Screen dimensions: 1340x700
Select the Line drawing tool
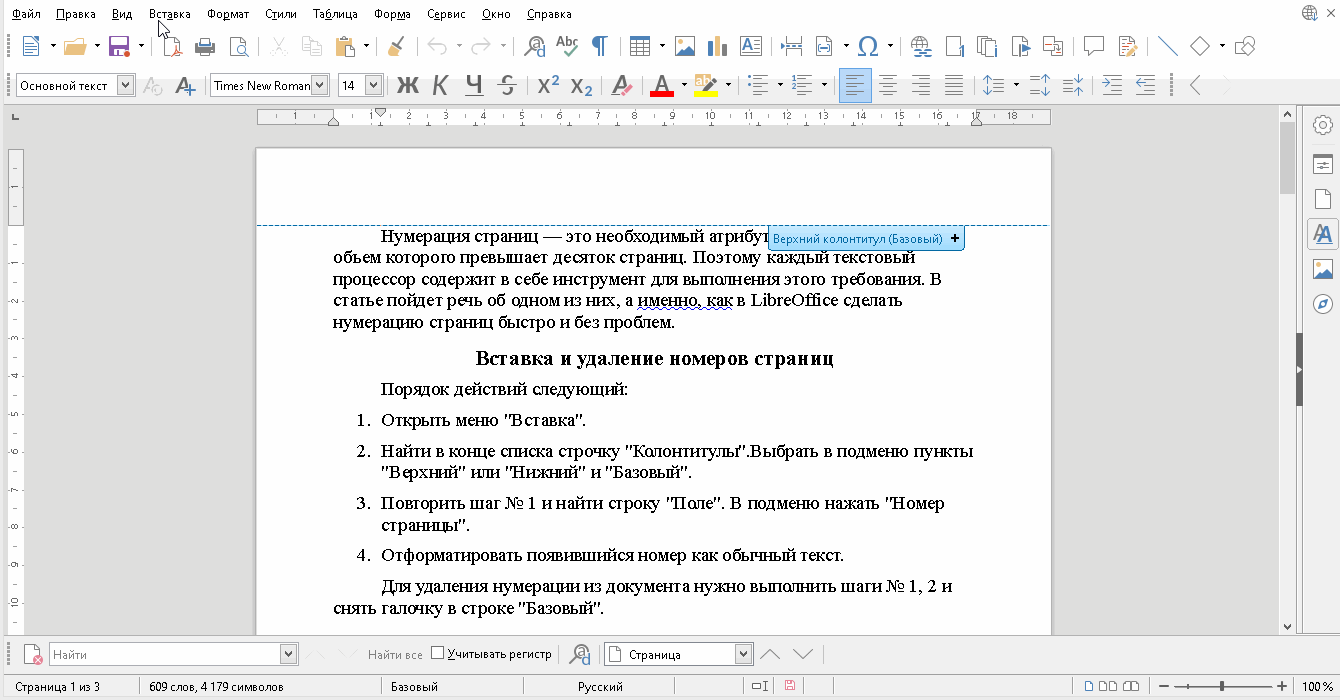coord(1167,46)
